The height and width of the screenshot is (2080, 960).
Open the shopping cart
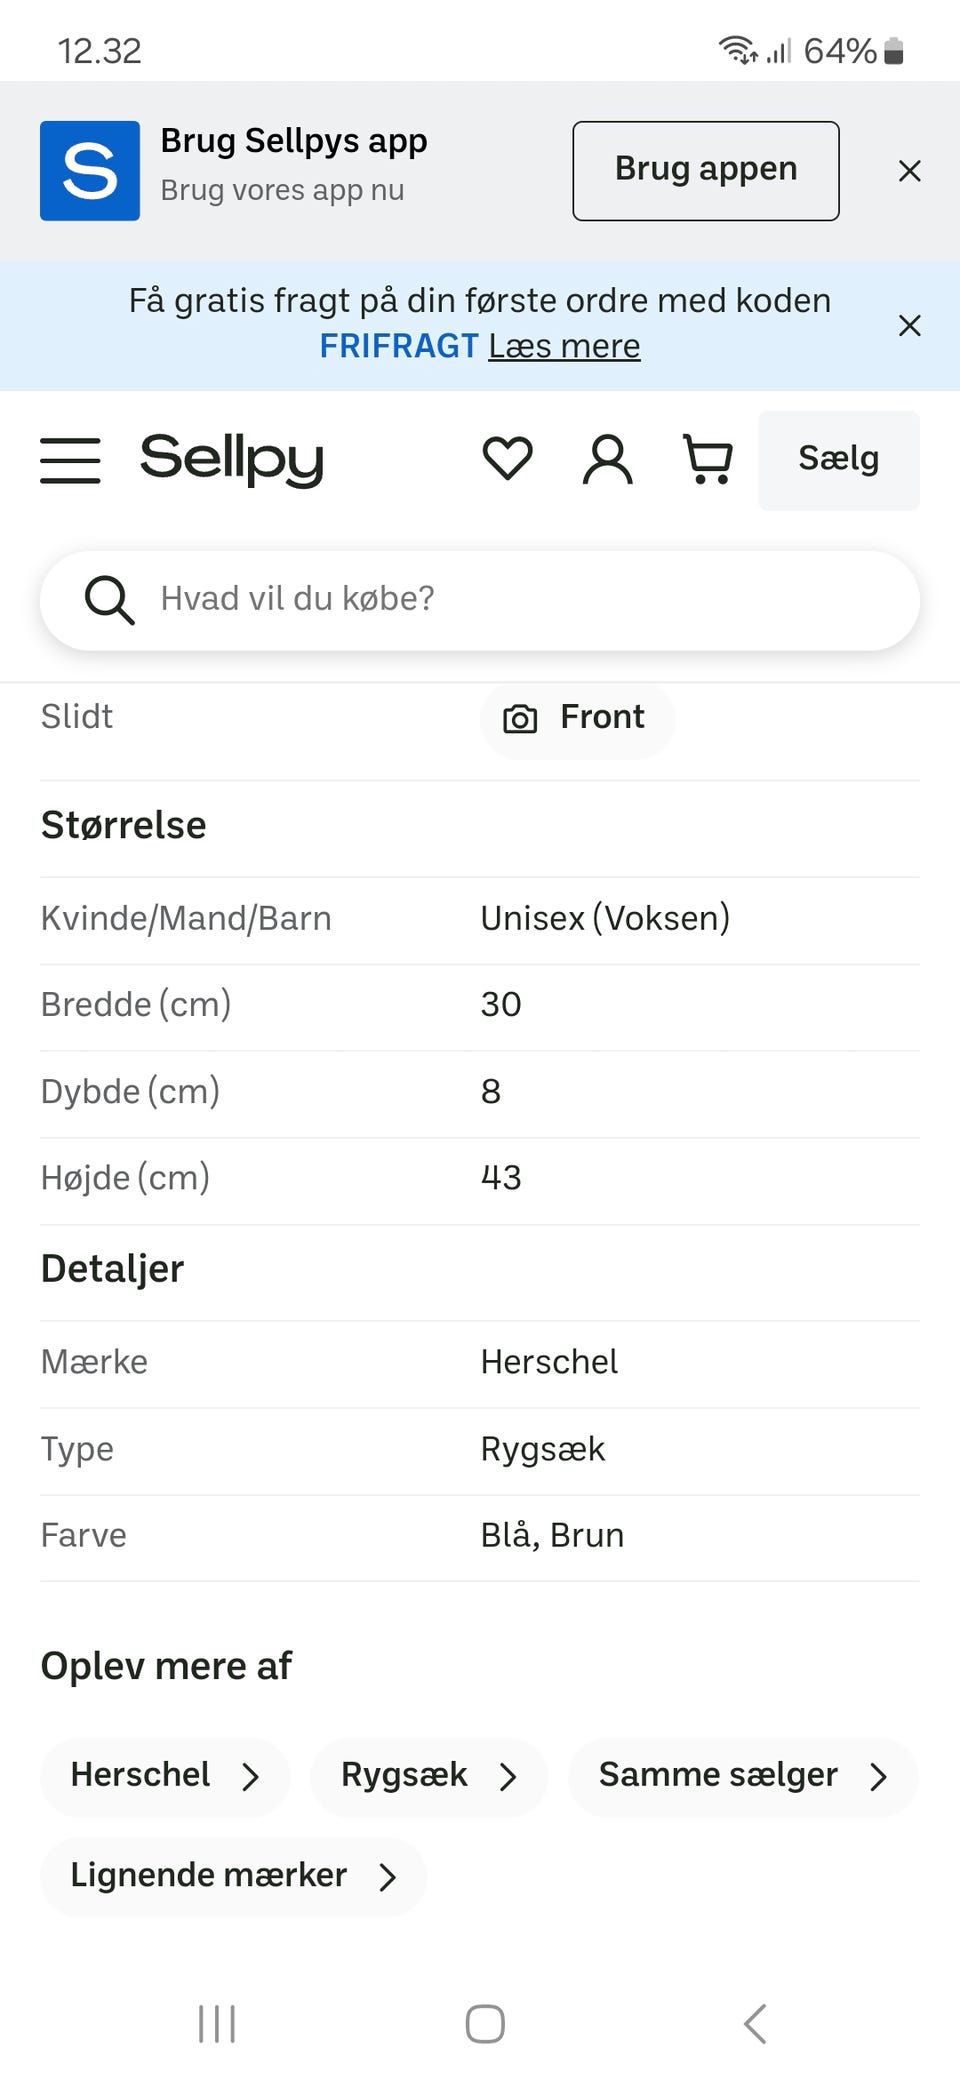click(x=708, y=459)
